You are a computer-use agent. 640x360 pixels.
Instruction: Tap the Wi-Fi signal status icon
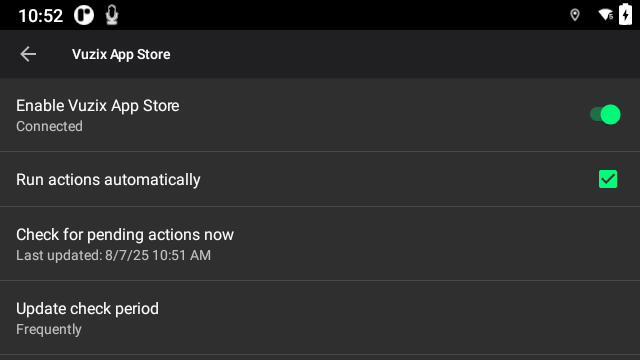coord(605,15)
